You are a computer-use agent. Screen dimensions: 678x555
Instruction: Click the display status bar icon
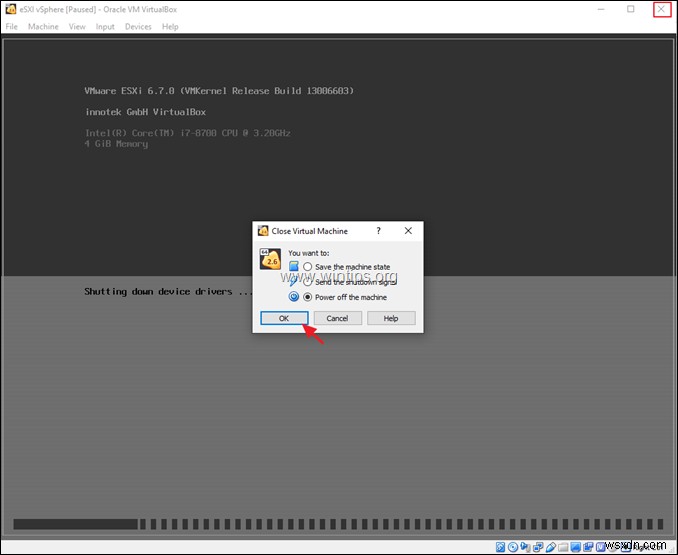point(576,547)
